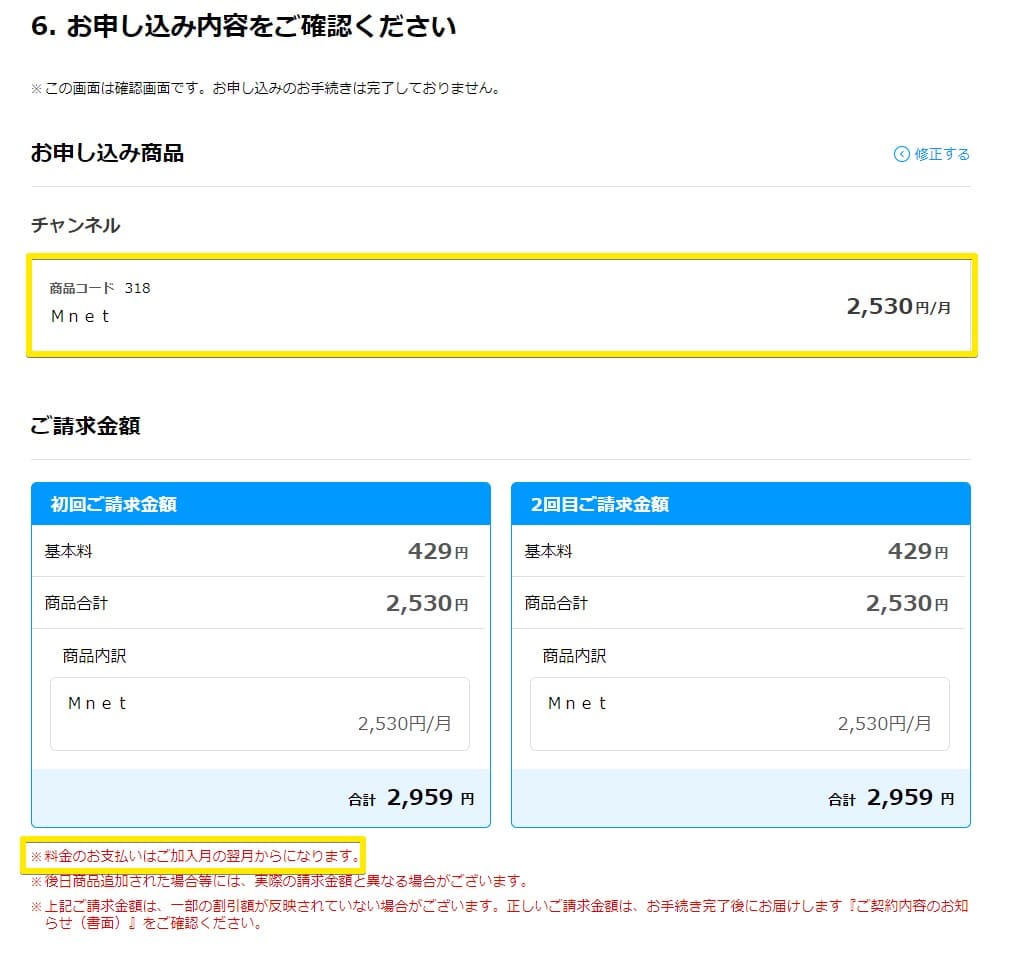Click 商品内訳 label in the 2回目 card
Viewport: 1009px width, 954px height.
pyautogui.click(x=574, y=656)
